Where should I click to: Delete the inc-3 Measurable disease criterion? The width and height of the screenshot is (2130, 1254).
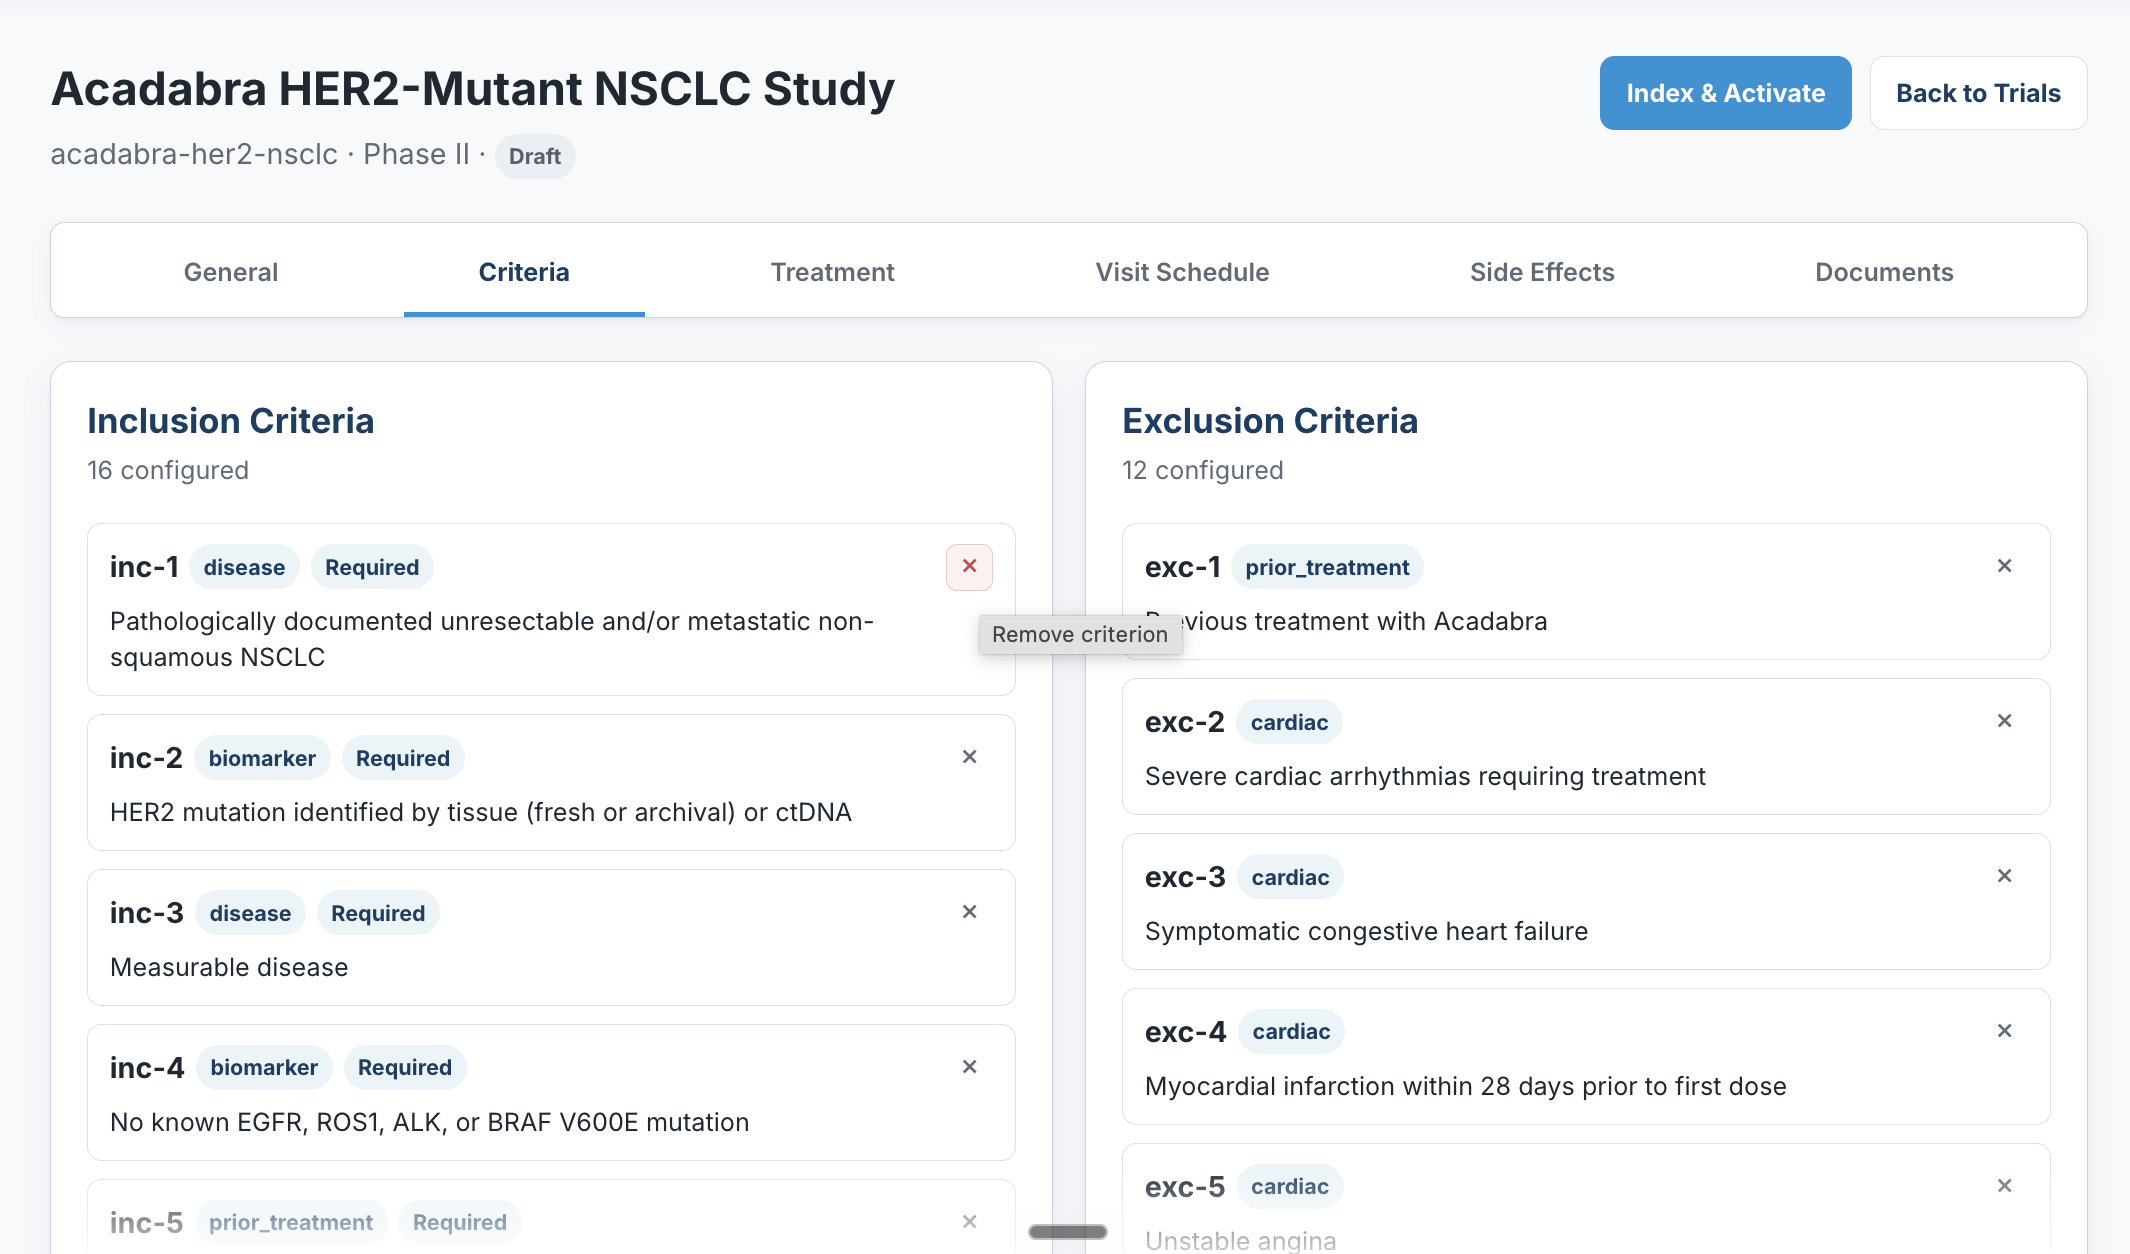[x=969, y=912]
